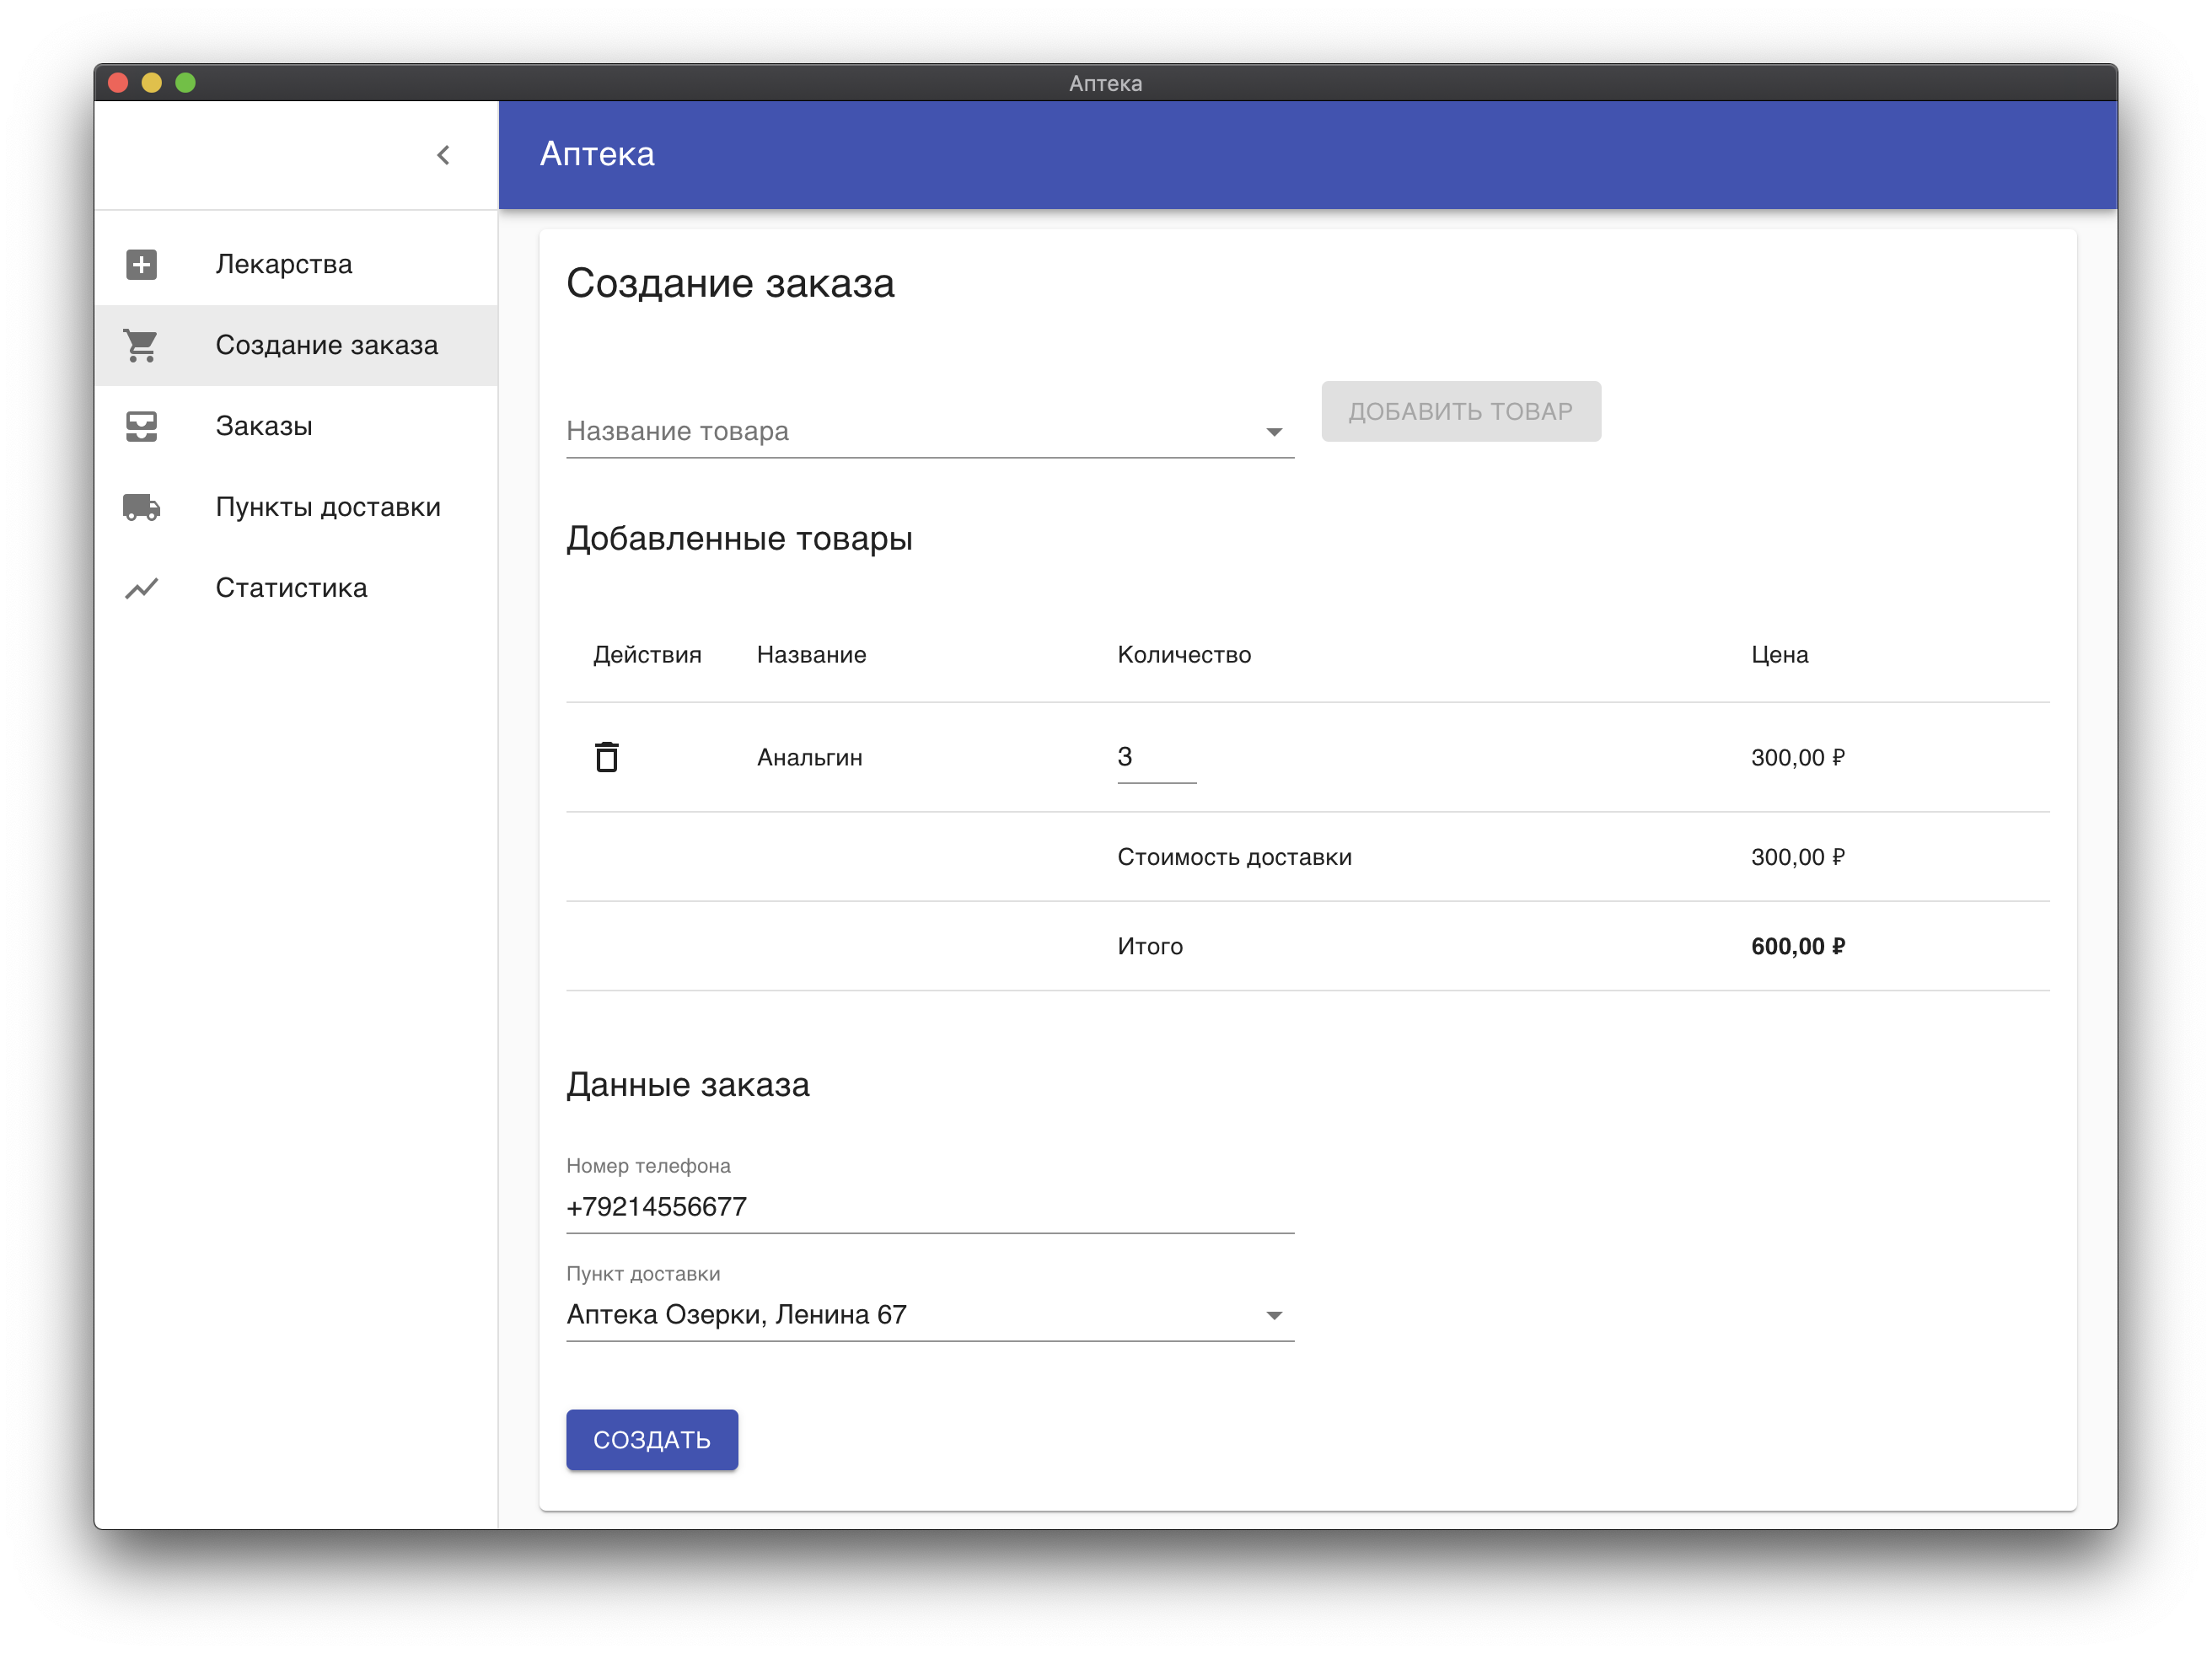Click the red window close button
Image resolution: width=2212 pixels, height=1654 pixels.
pos(118,83)
